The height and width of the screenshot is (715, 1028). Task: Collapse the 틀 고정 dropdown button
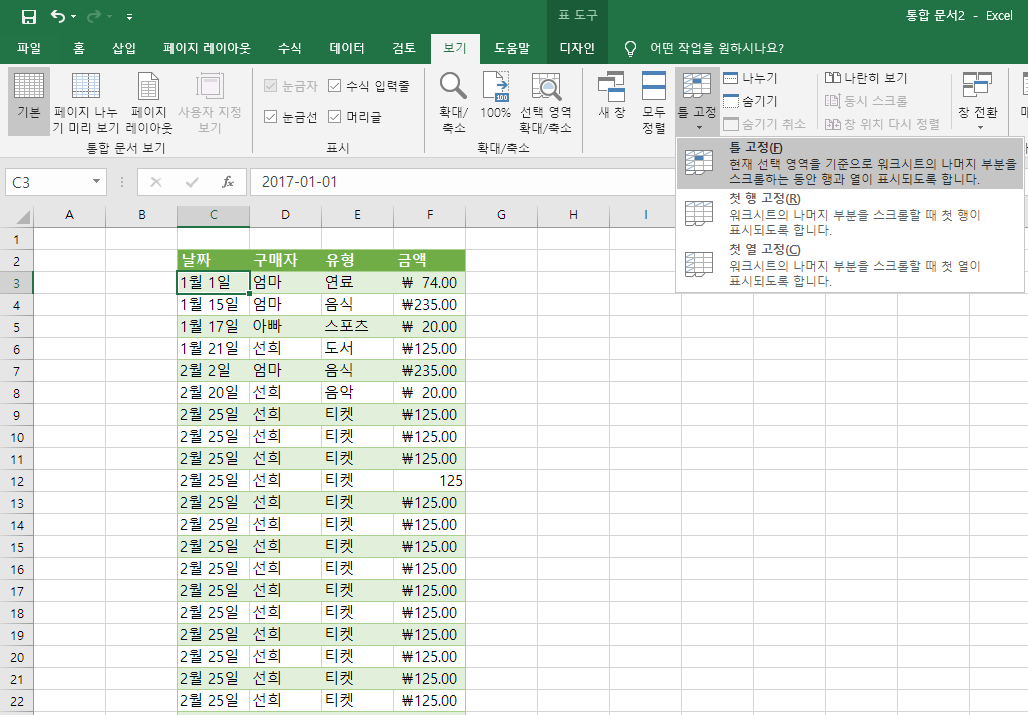pyautogui.click(x=697, y=101)
